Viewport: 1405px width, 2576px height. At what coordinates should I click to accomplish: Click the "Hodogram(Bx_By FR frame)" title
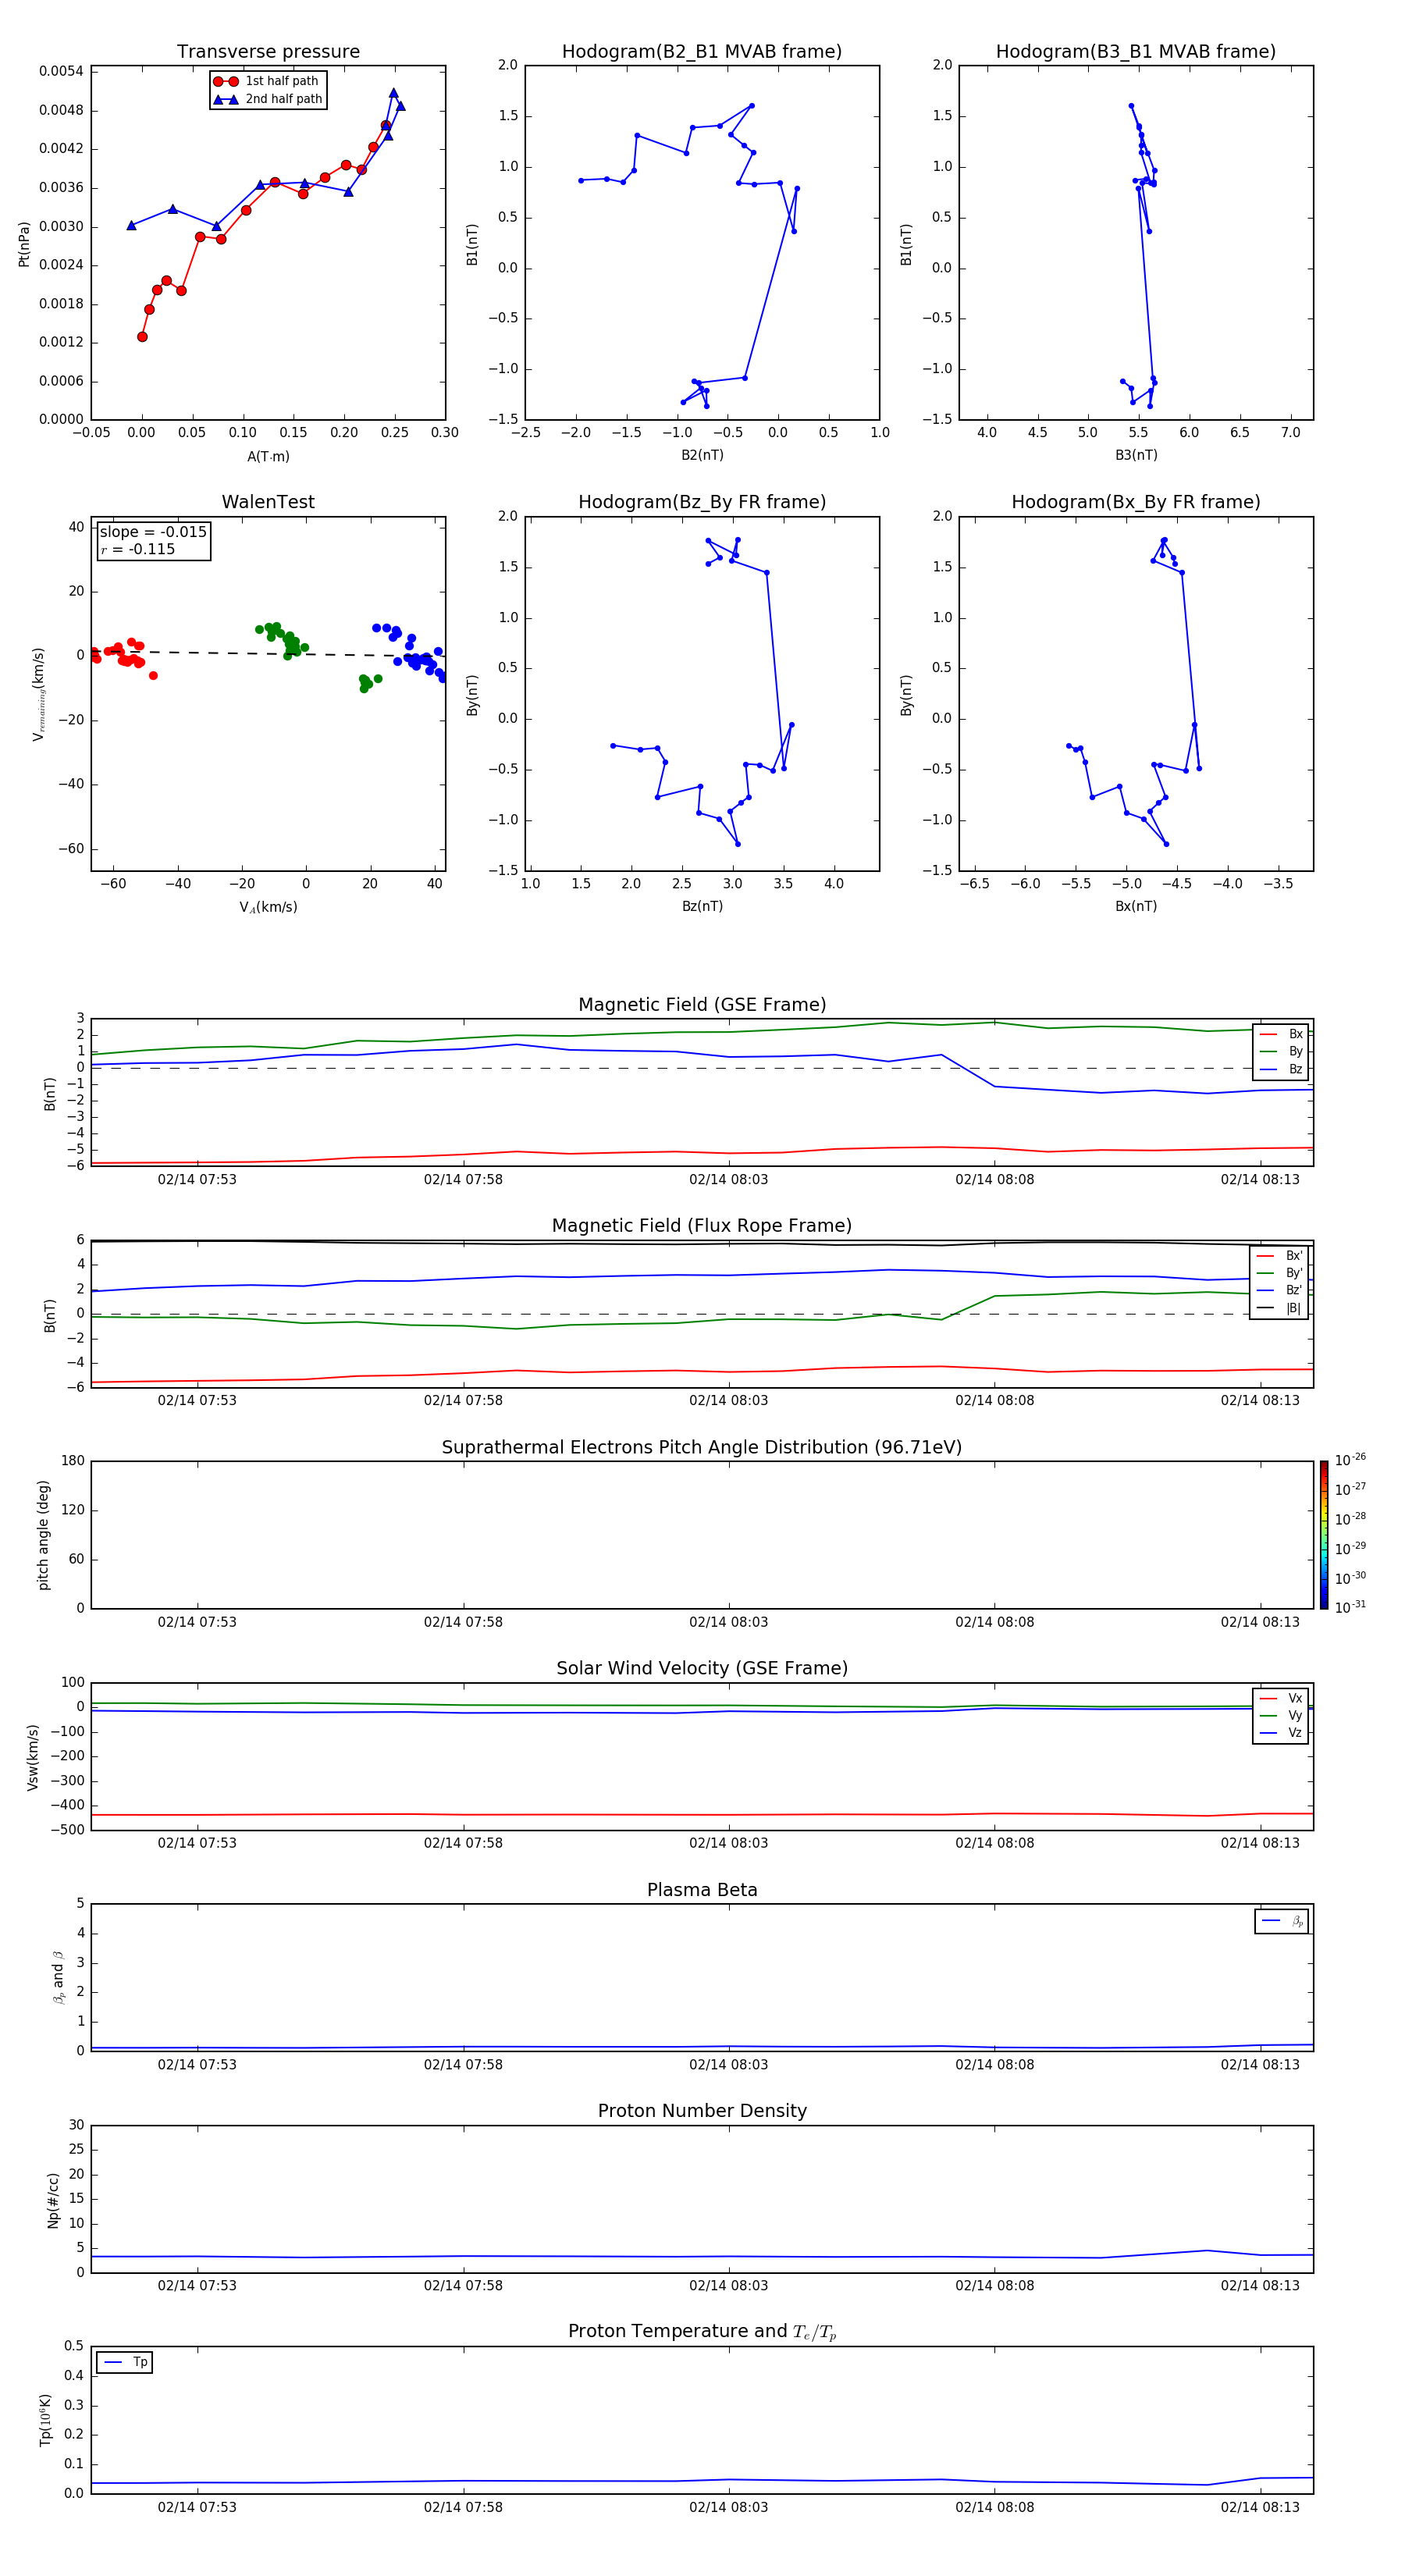click(x=1136, y=502)
